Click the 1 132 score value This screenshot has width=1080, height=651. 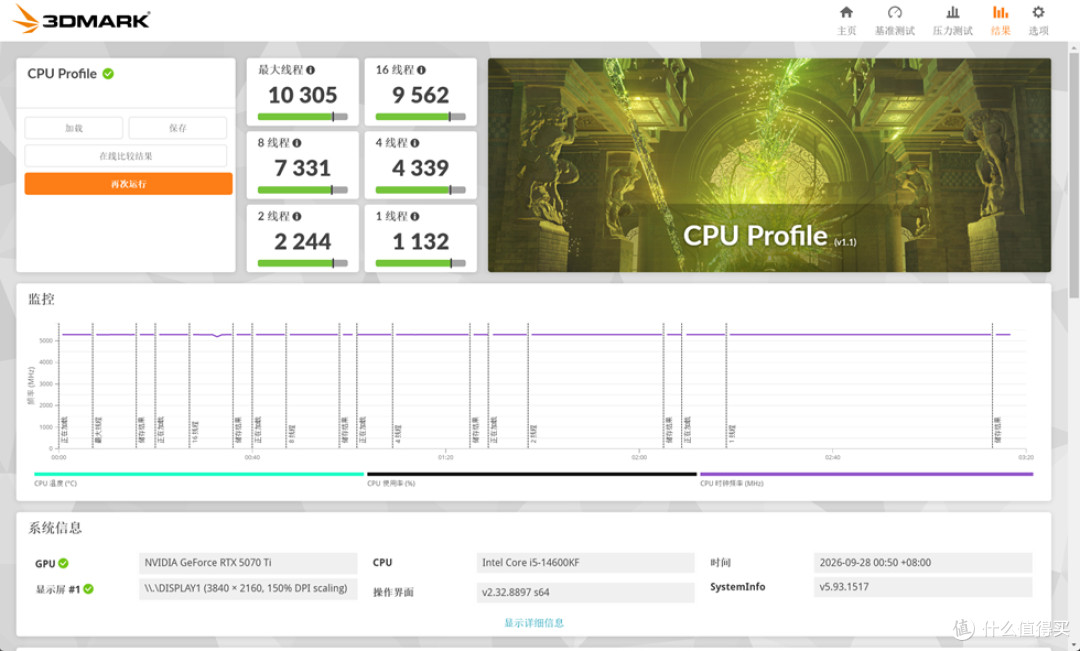pos(420,242)
